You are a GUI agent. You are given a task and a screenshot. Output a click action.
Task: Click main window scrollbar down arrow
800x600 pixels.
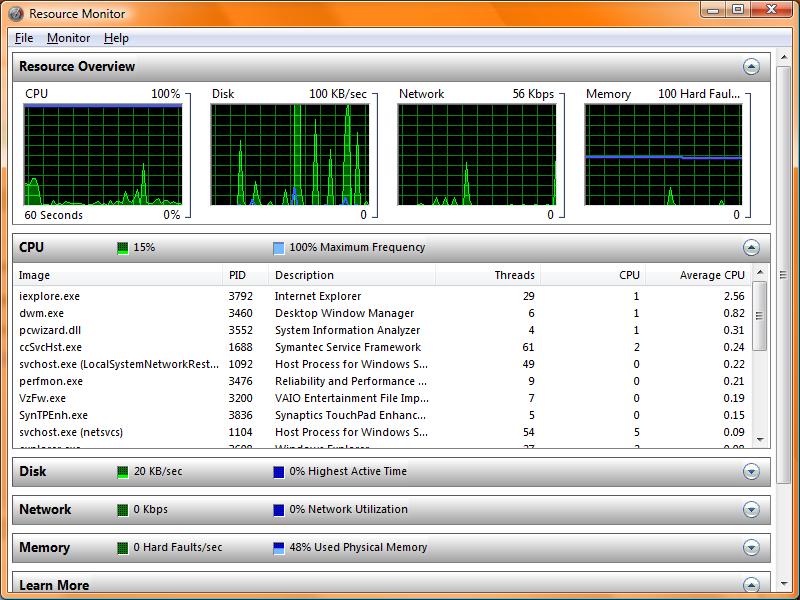(784, 584)
